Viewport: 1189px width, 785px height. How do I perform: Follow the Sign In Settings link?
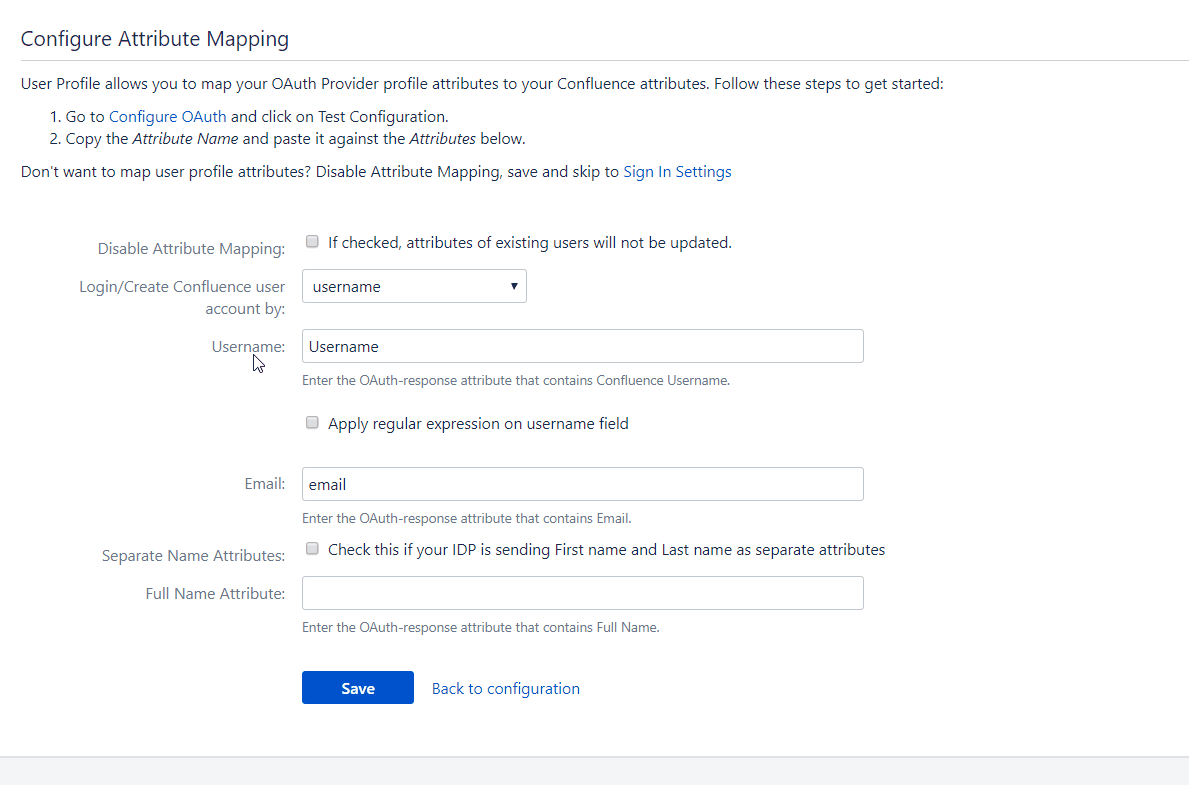(677, 172)
